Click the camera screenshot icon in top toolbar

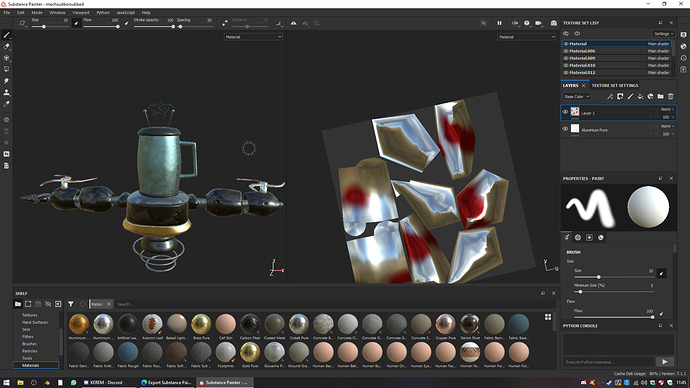[554, 23]
